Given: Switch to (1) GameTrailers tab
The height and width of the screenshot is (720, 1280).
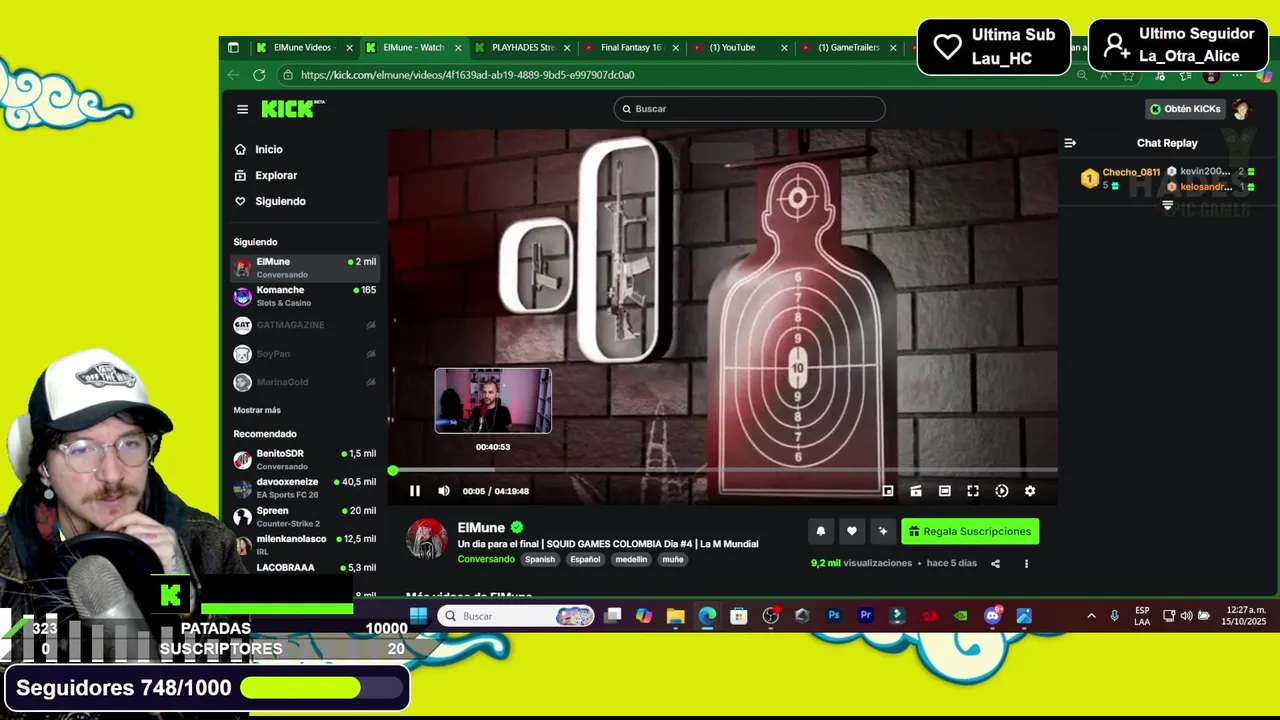Looking at the screenshot, I should (848, 47).
